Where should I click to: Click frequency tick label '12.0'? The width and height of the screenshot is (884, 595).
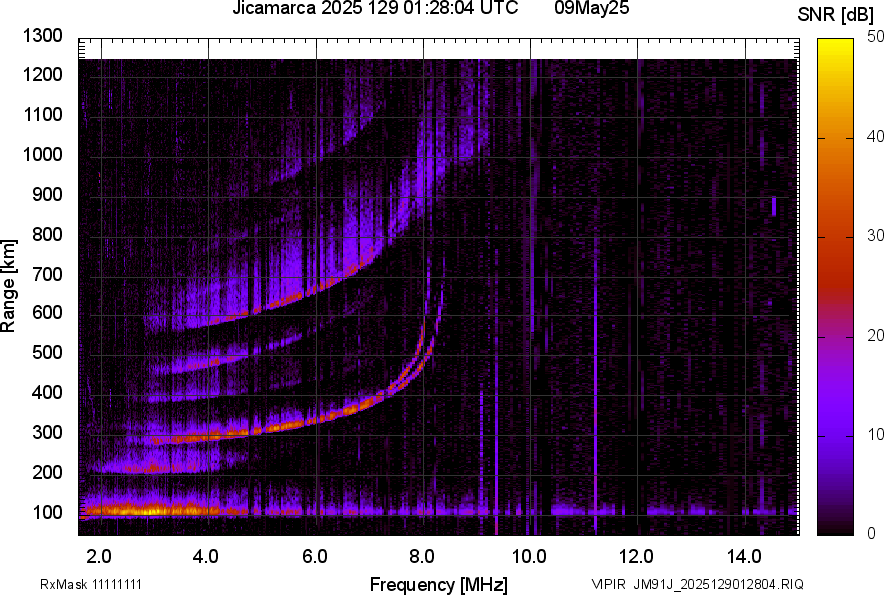tap(637, 557)
